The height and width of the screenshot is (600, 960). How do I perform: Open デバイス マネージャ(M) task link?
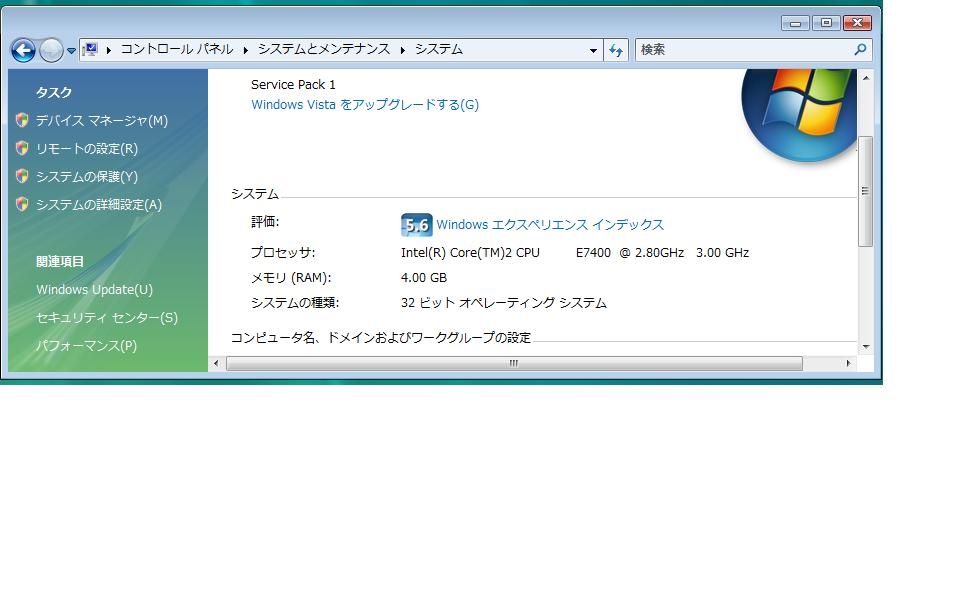(x=102, y=121)
